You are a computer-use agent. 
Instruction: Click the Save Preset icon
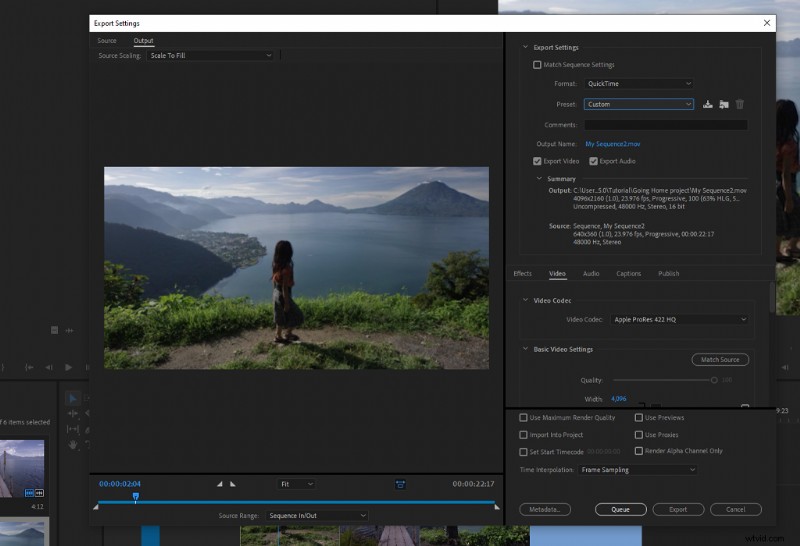[708, 104]
